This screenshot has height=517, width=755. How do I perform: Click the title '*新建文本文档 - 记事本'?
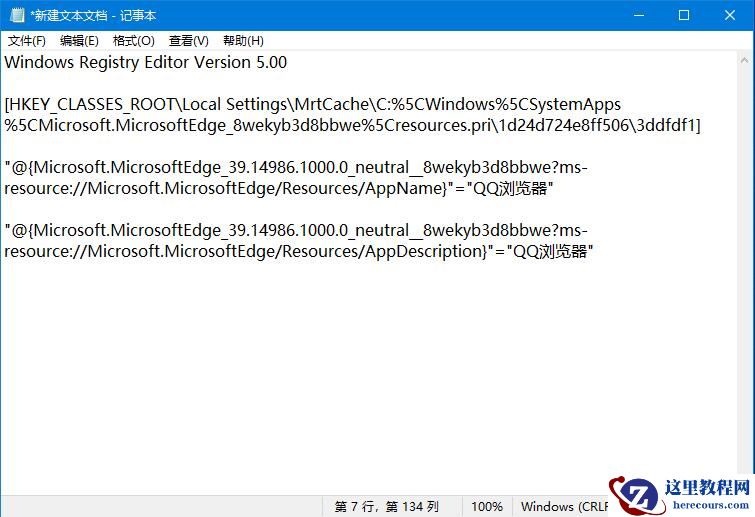point(93,15)
